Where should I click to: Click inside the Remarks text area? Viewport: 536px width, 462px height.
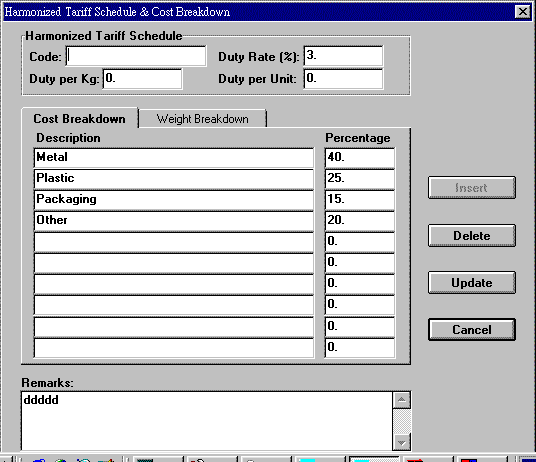207,421
